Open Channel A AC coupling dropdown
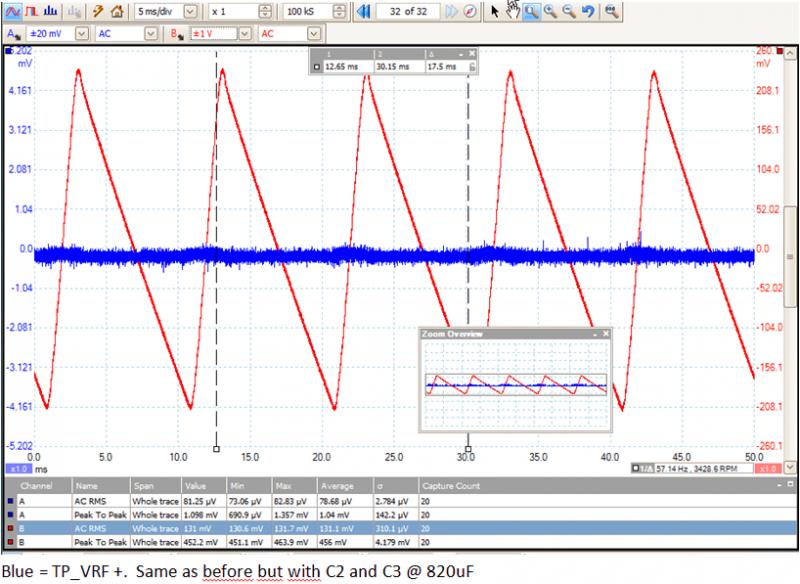The width and height of the screenshot is (800, 584). point(151,34)
